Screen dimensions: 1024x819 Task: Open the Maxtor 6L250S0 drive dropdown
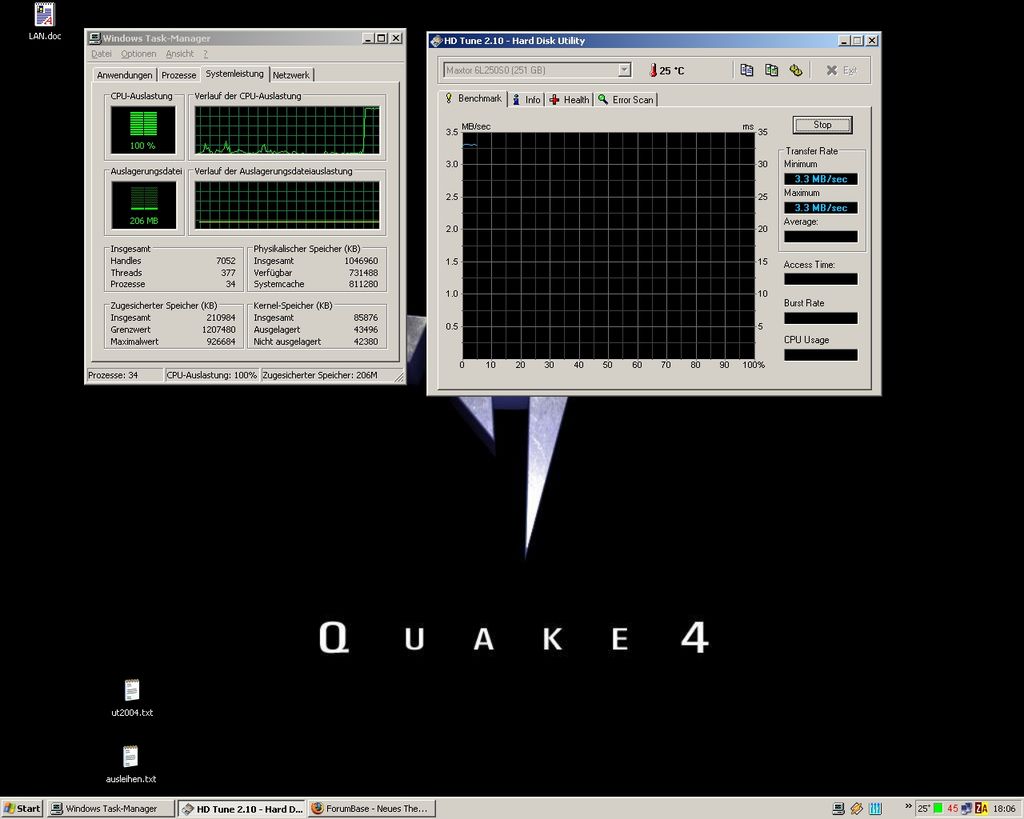click(624, 70)
